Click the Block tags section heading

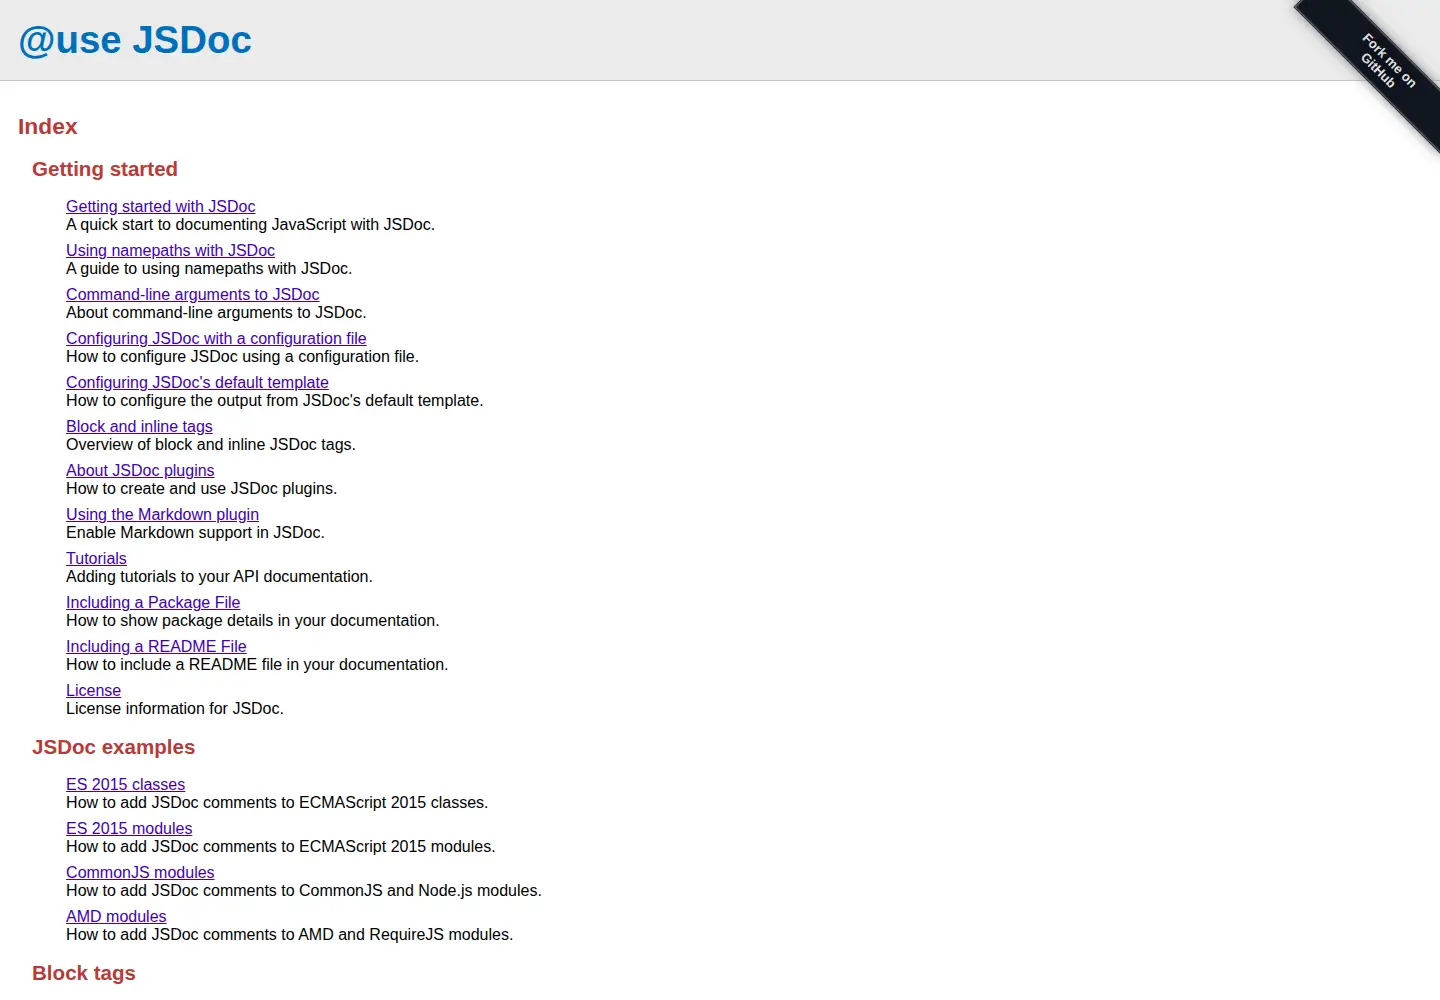(84, 973)
